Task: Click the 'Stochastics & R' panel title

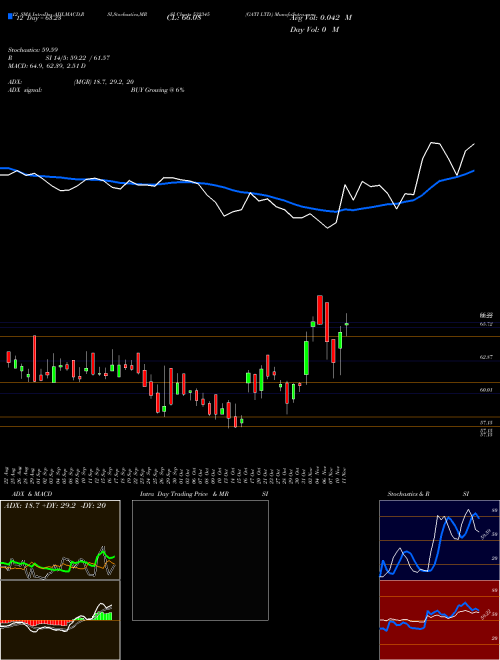Action: (x=409, y=494)
